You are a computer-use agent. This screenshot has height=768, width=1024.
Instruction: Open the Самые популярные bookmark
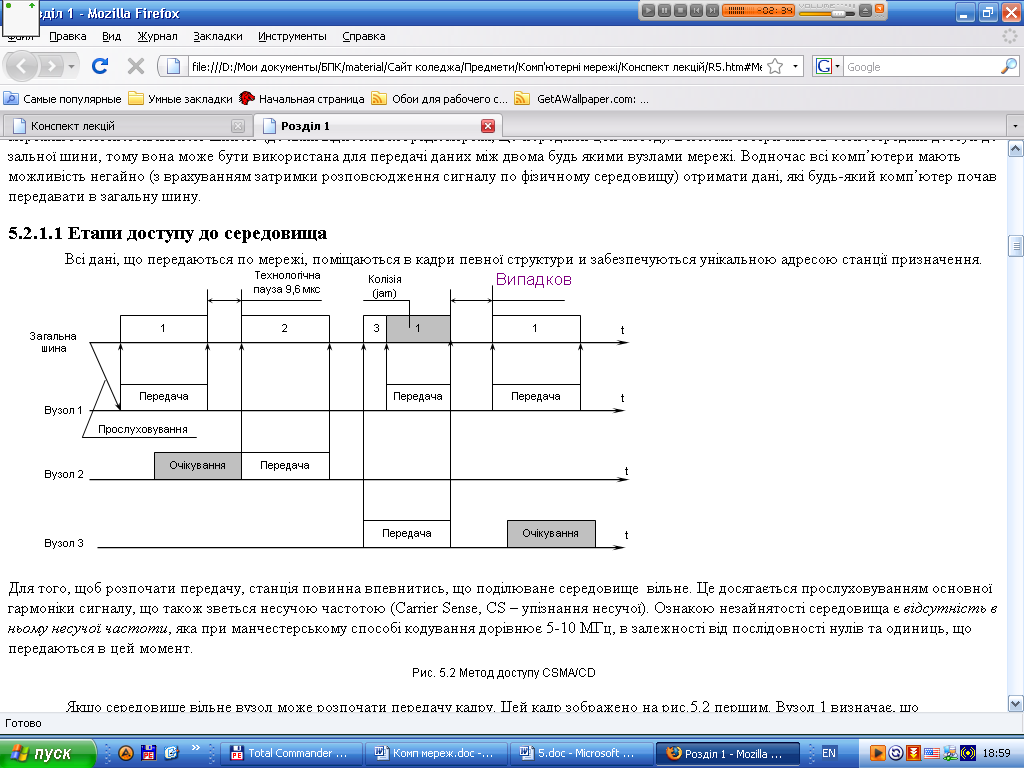pyautogui.click(x=63, y=99)
